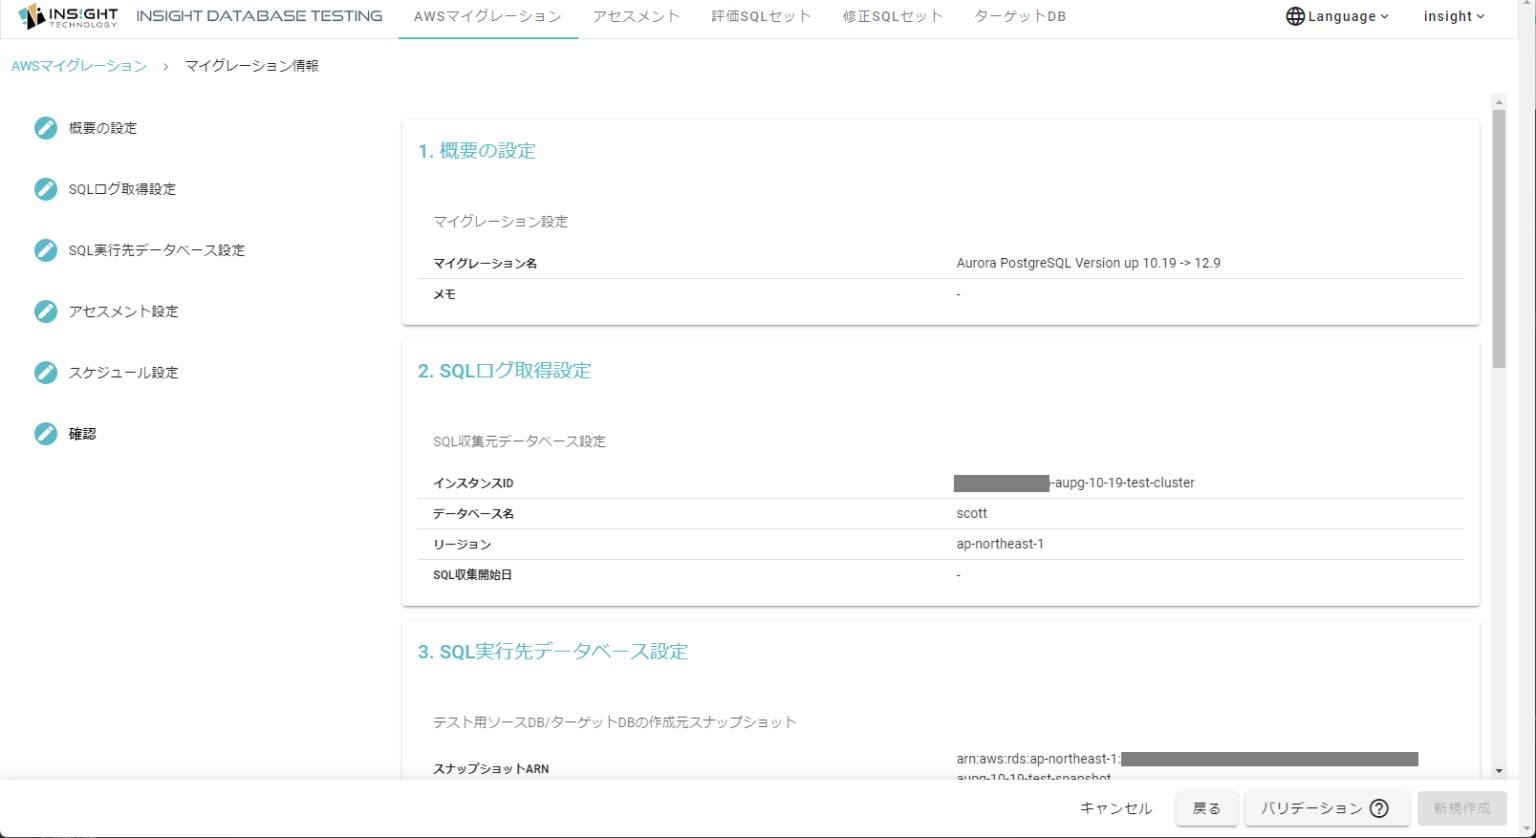1536x838 pixels.
Task: Select the SQL実行先データベース設定 step label
Action: pos(157,250)
